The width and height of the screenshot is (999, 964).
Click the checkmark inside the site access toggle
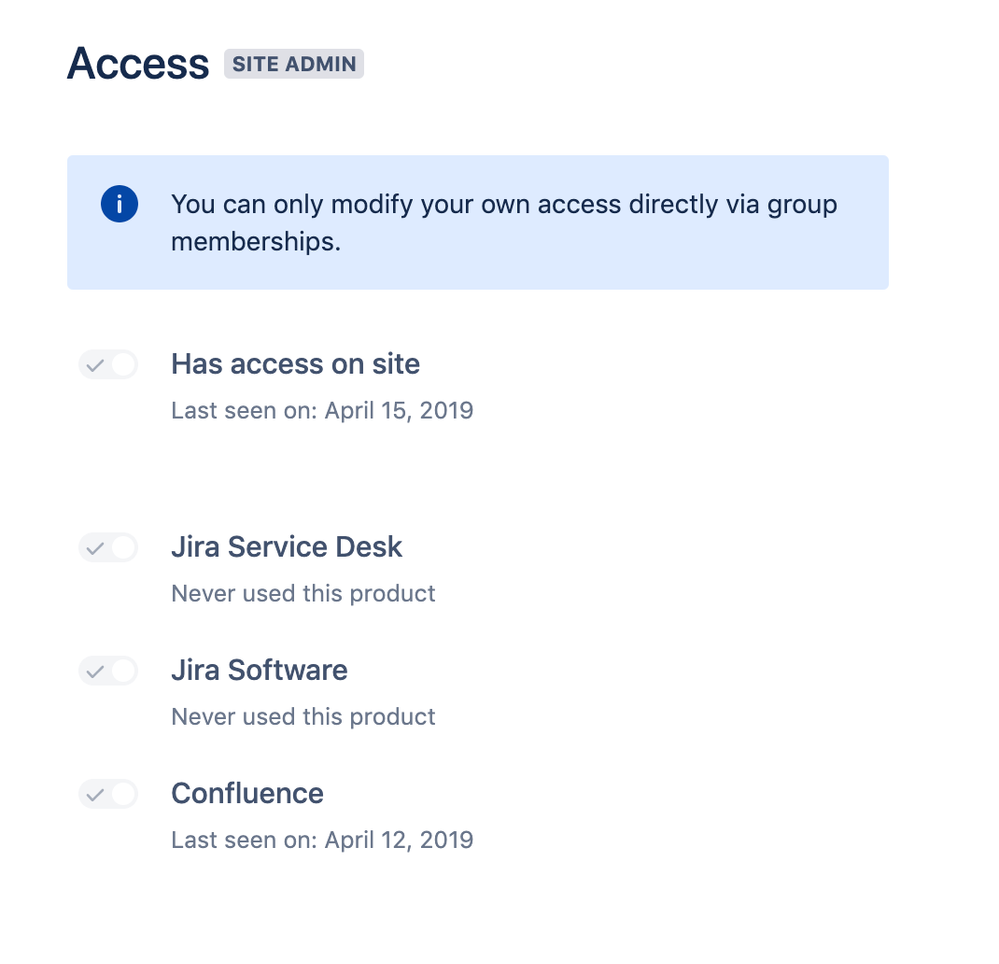pyautogui.click(x=95, y=365)
